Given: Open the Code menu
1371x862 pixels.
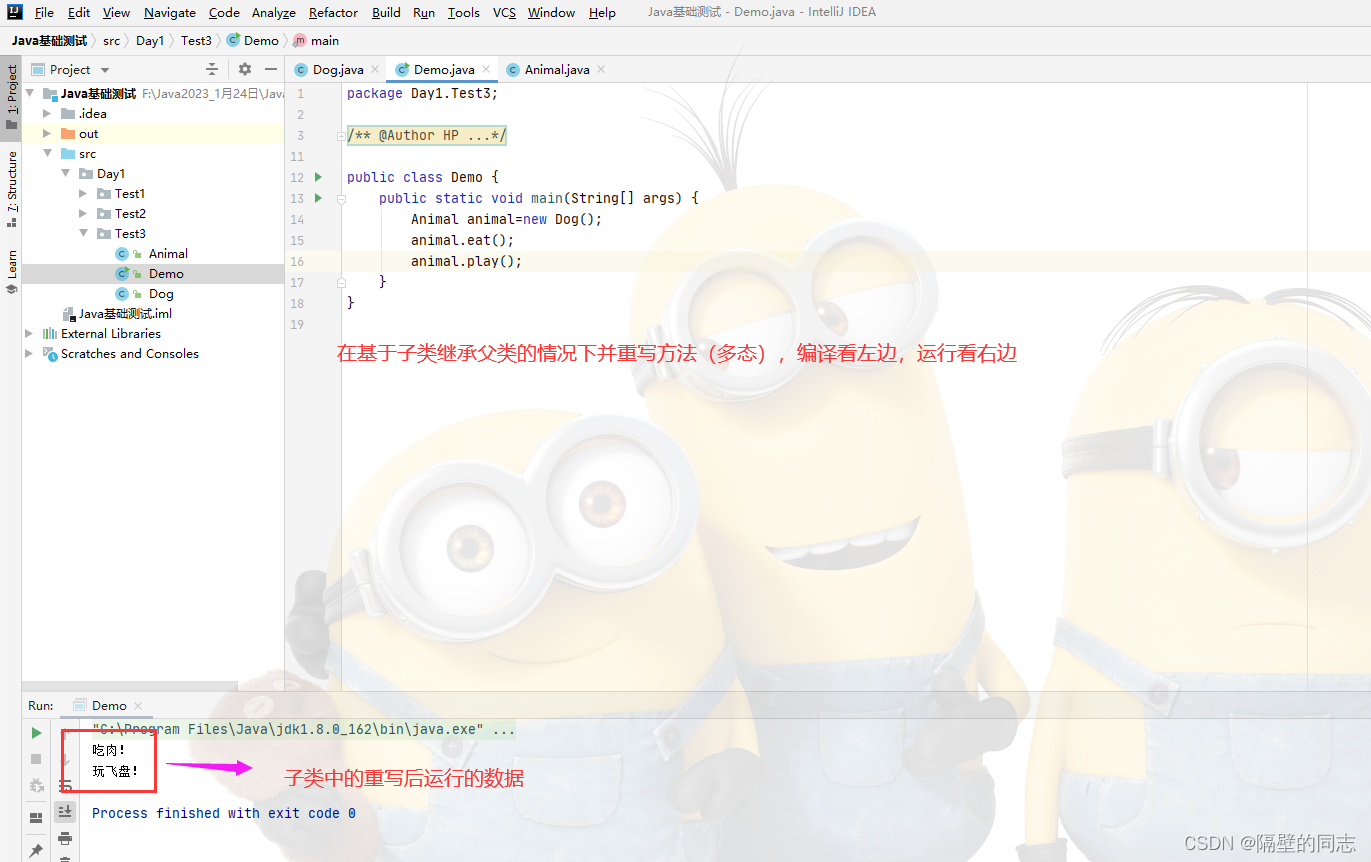Looking at the screenshot, I should tap(224, 13).
